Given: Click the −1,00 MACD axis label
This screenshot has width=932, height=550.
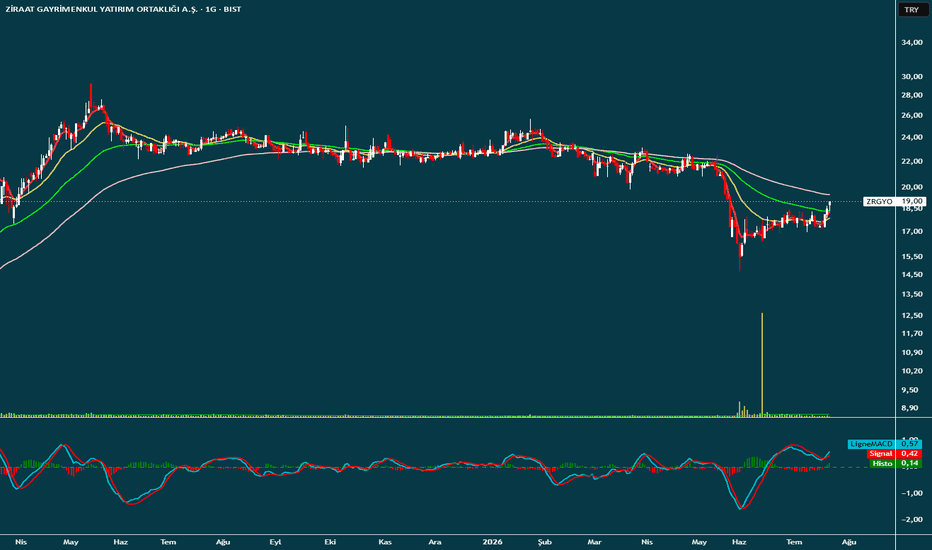Looking at the screenshot, I should coord(911,493).
